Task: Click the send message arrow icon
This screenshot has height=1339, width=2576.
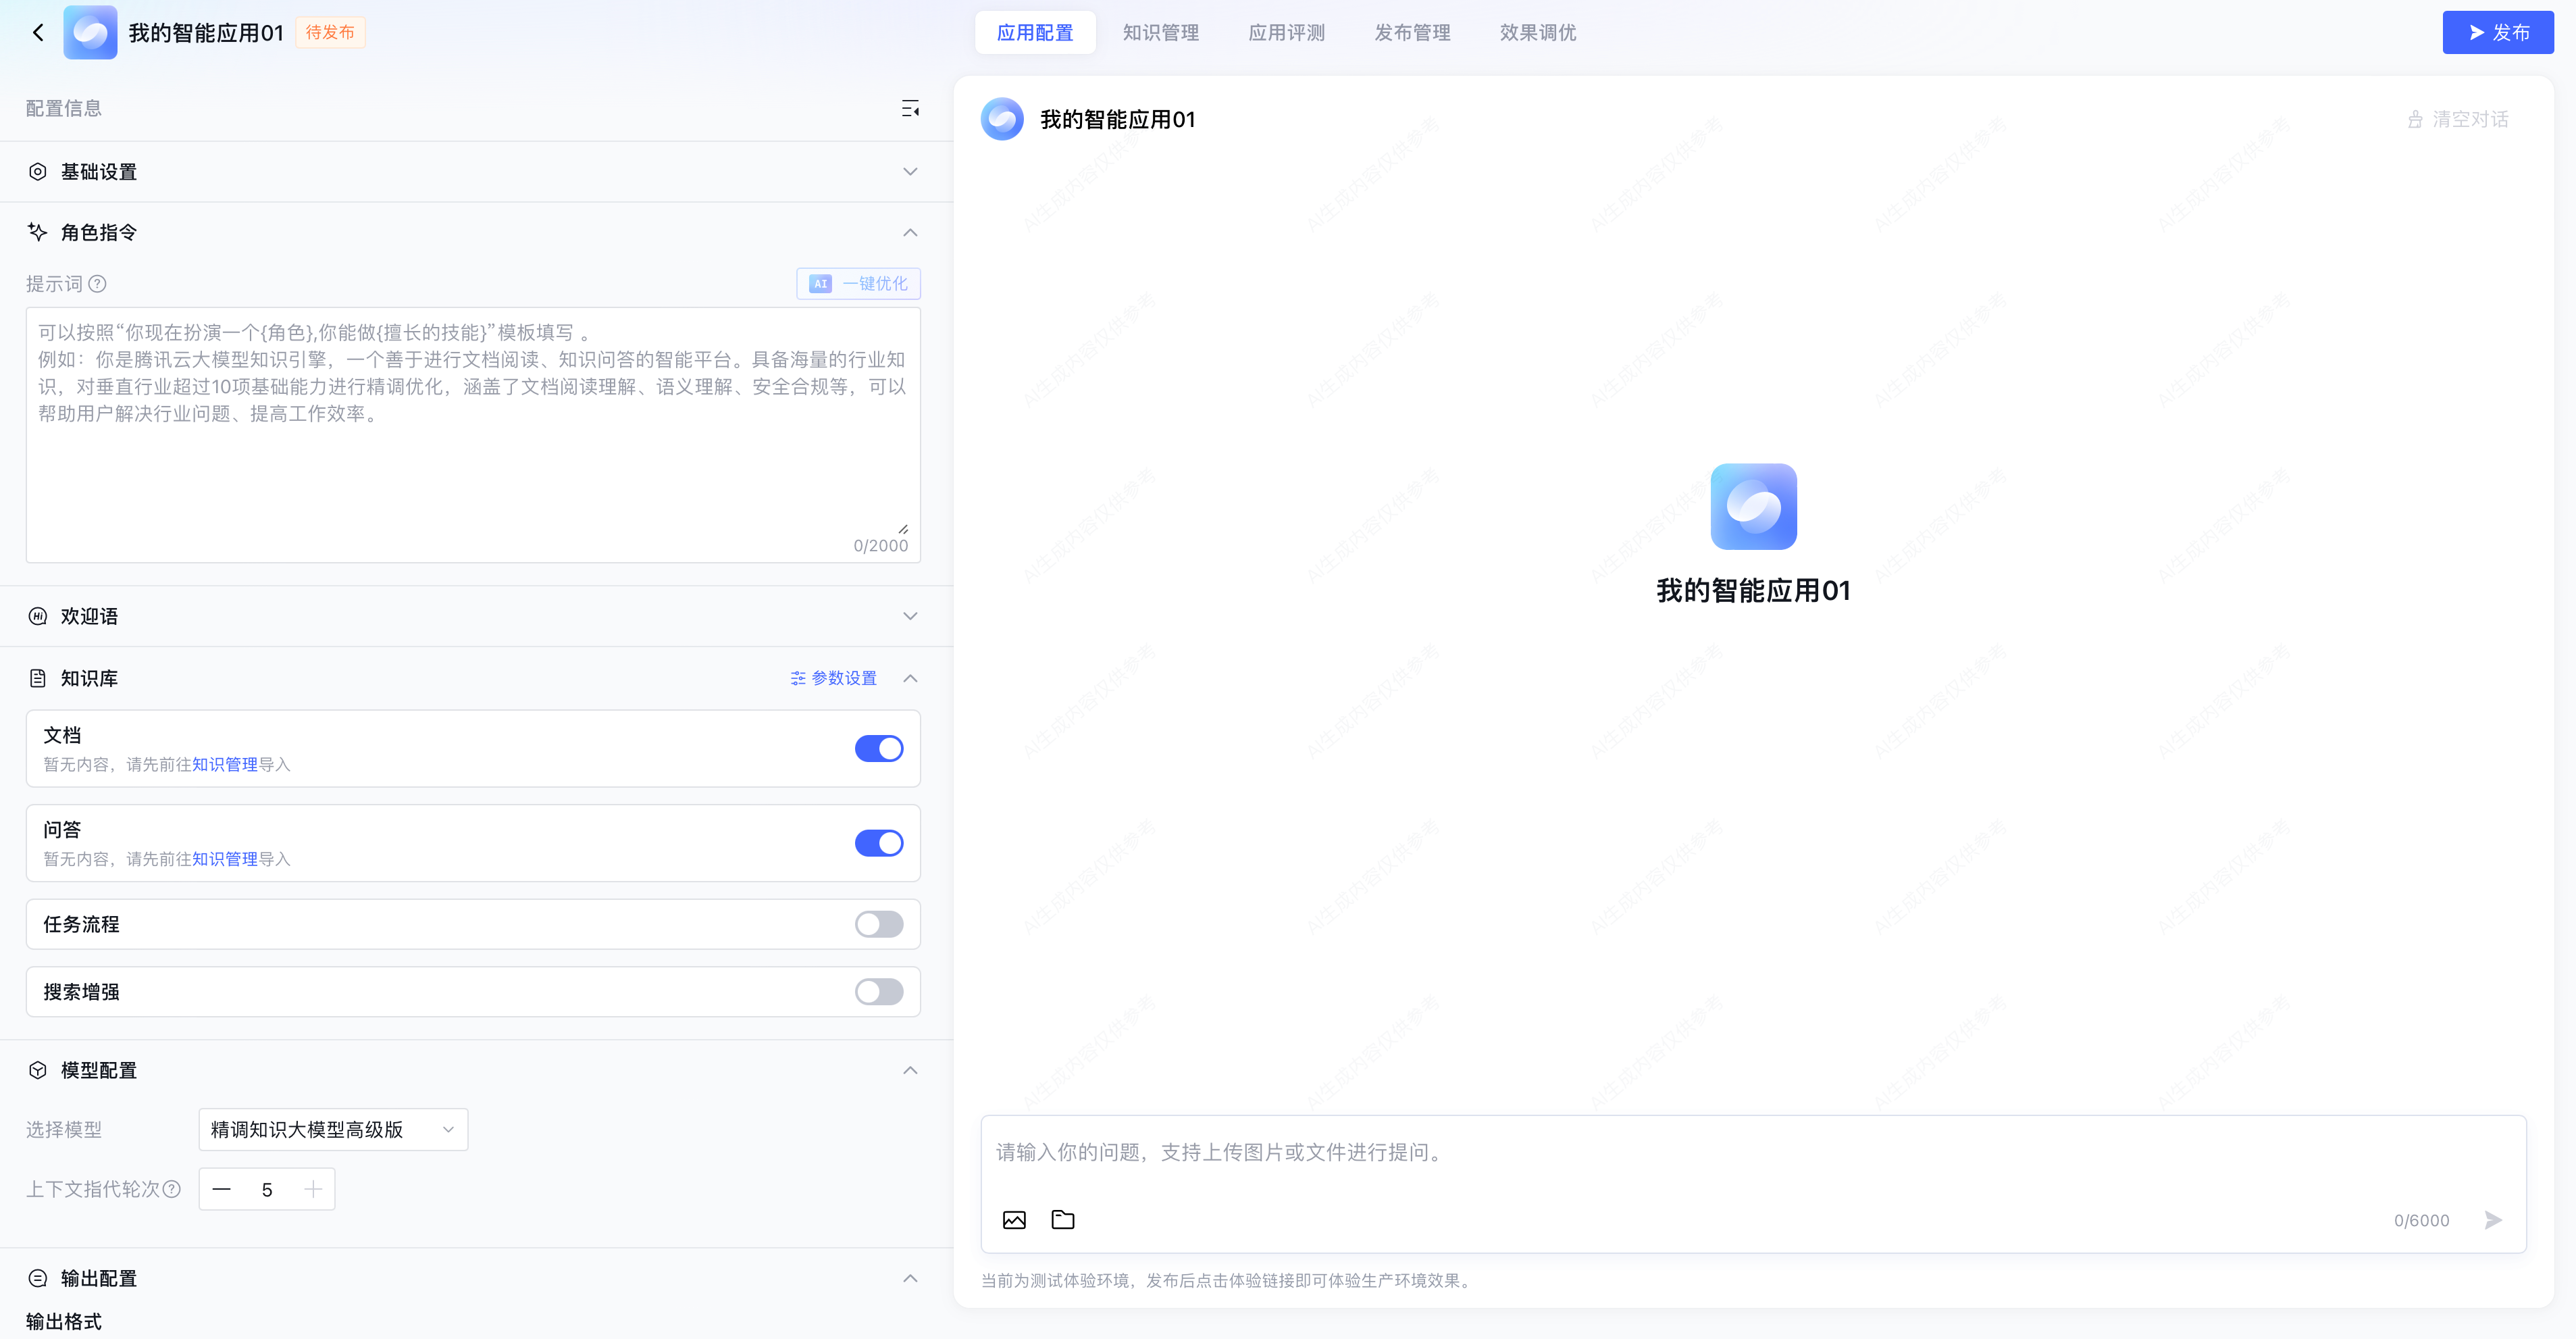Action: [x=2493, y=1220]
